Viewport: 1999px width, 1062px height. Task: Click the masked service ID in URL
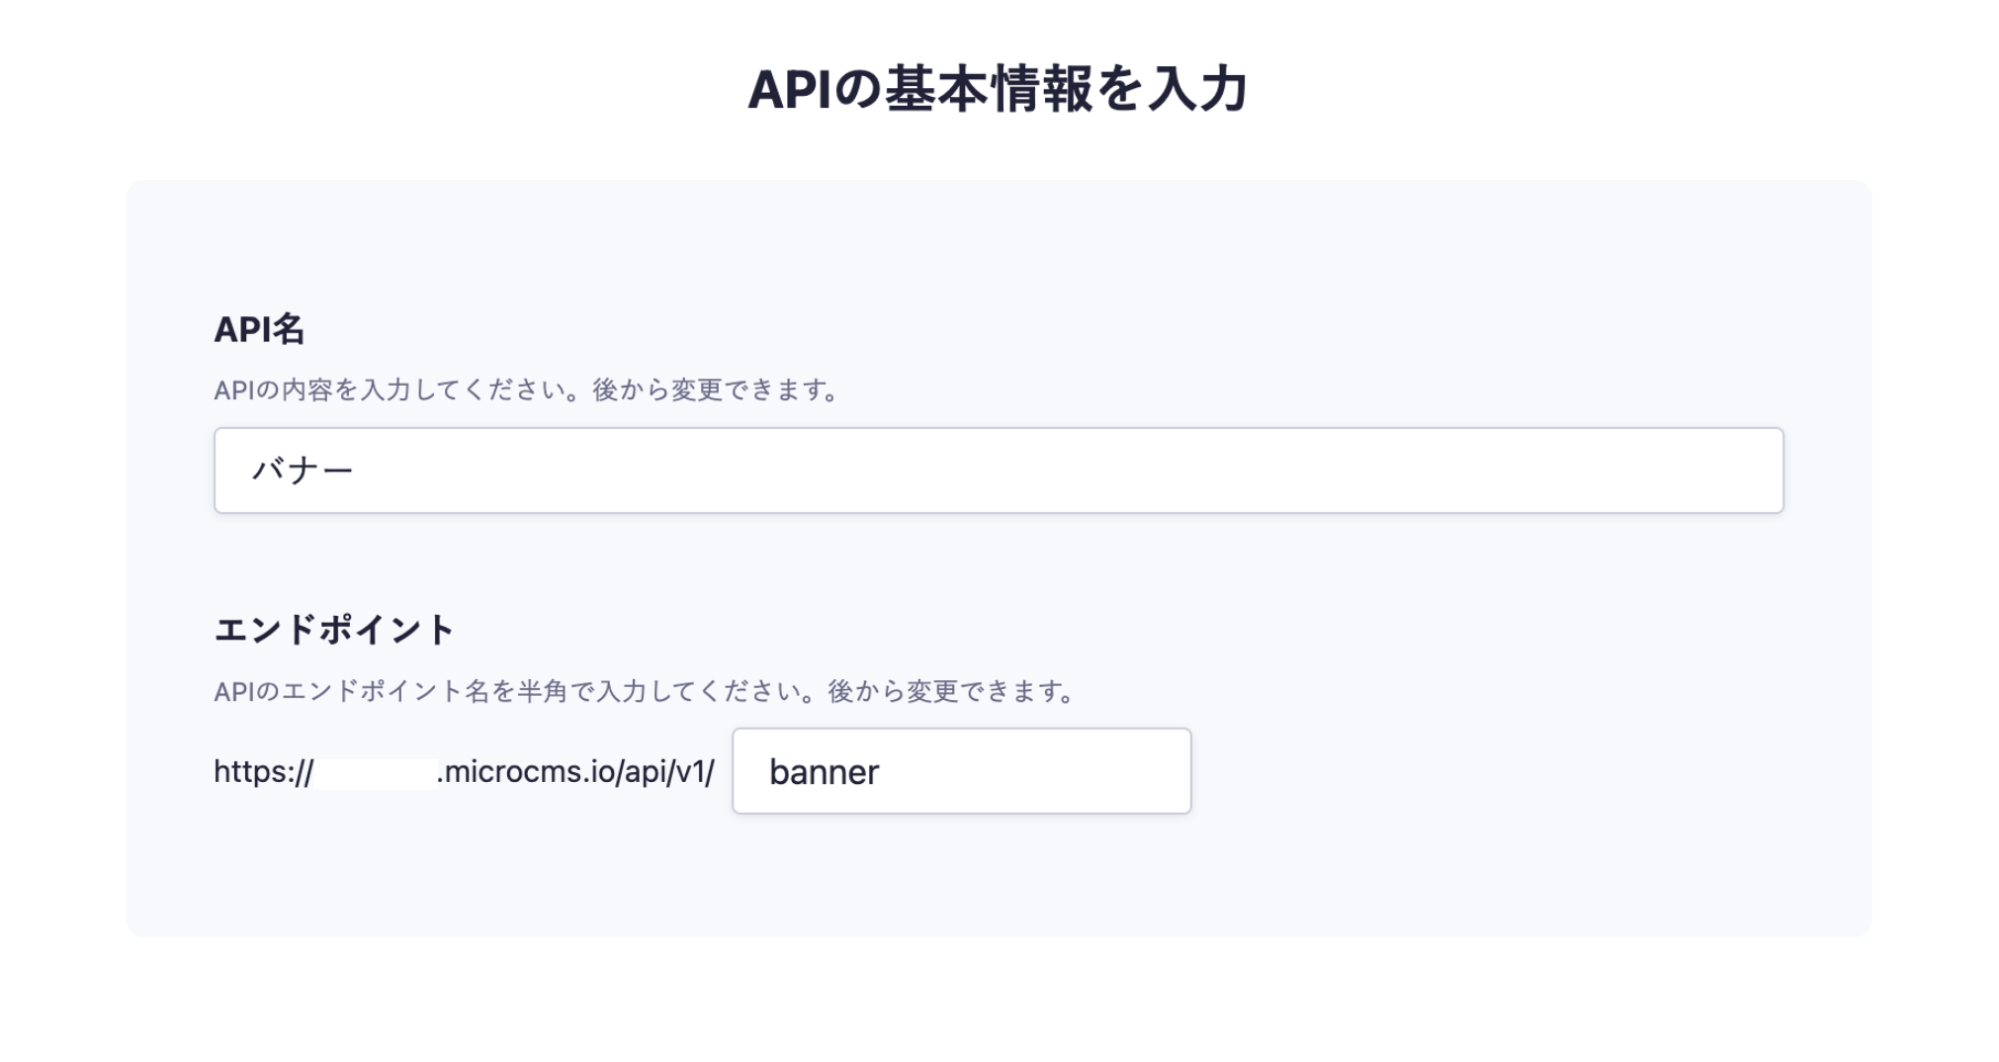[x=376, y=772]
